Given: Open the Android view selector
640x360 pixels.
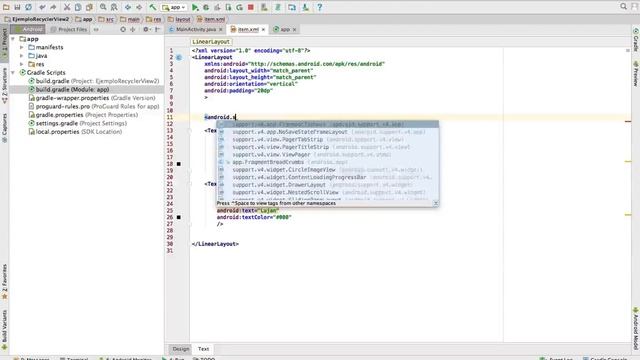Looking at the screenshot, I should click(28, 29).
